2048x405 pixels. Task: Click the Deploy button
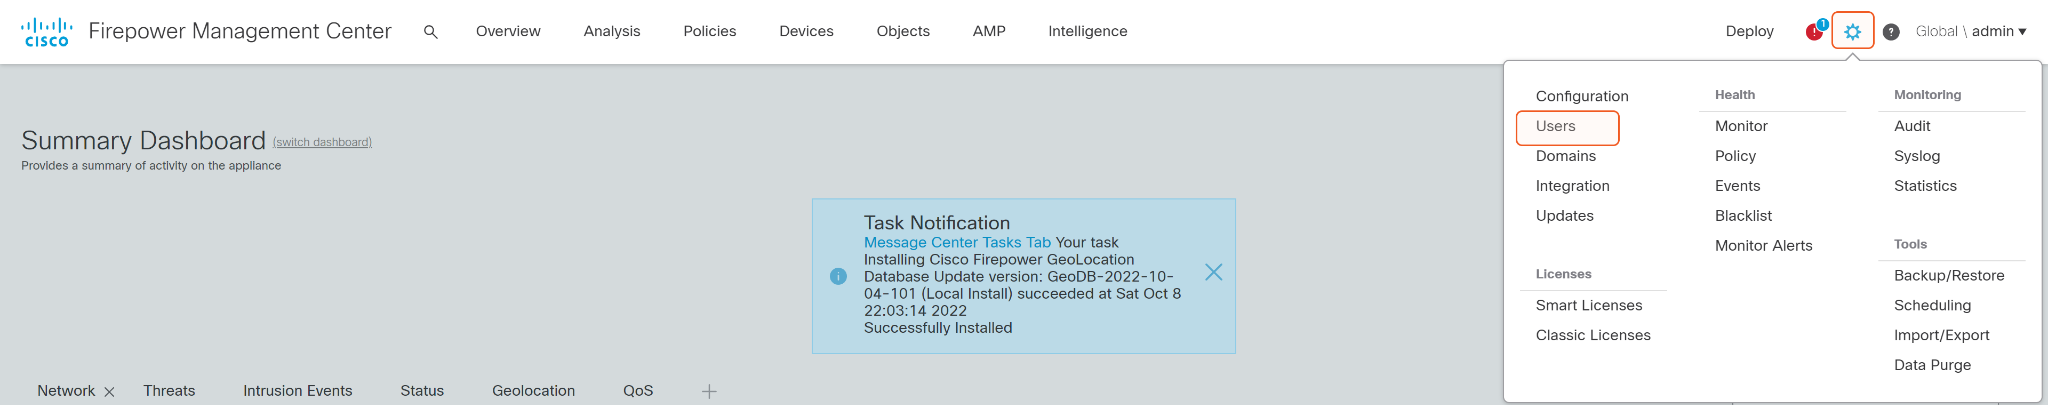point(1749,32)
